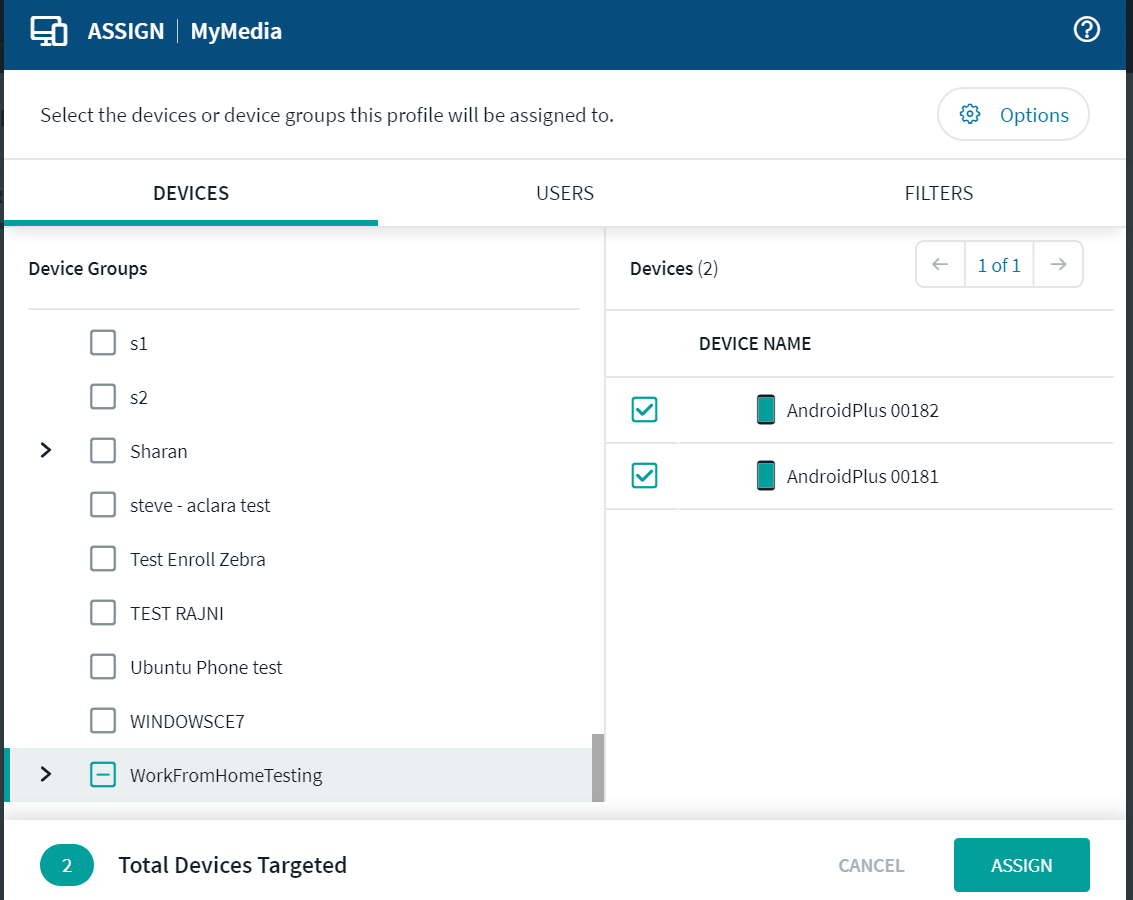Image resolution: width=1133 pixels, height=900 pixels.
Task: Cancel the profile assignment
Action: (x=871, y=865)
